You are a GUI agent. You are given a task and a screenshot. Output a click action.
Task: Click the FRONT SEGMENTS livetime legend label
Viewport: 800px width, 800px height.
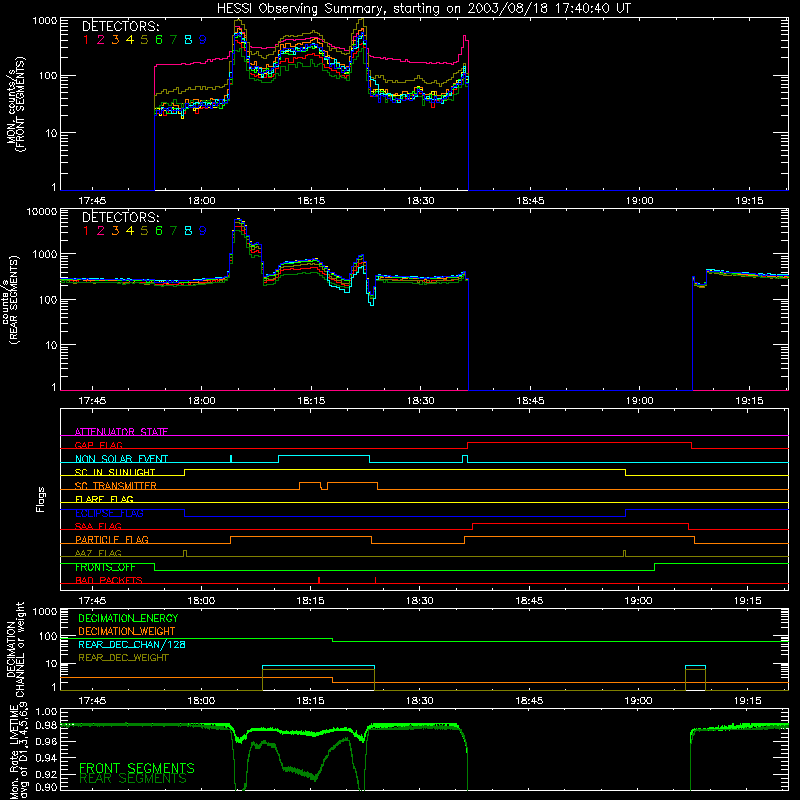[x=137, y=768]
